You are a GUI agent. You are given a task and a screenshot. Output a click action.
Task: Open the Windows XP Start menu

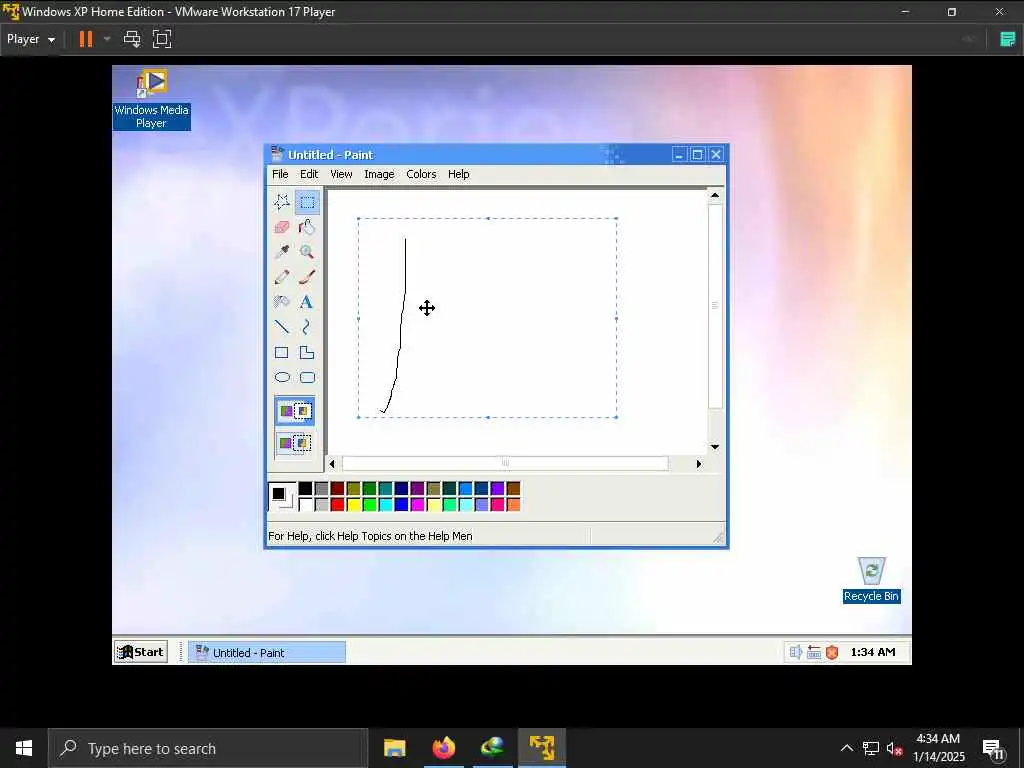click(140, 652)
